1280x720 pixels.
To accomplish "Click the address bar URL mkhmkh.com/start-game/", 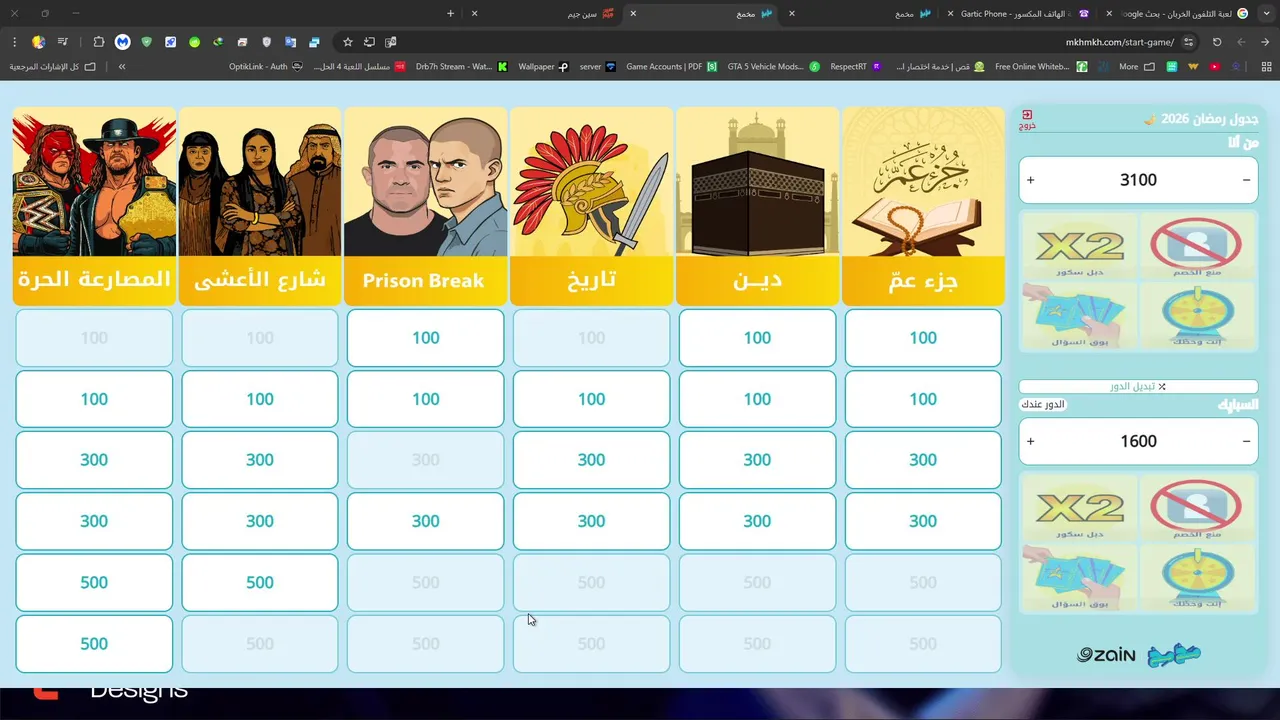I will coord(1119,42).
